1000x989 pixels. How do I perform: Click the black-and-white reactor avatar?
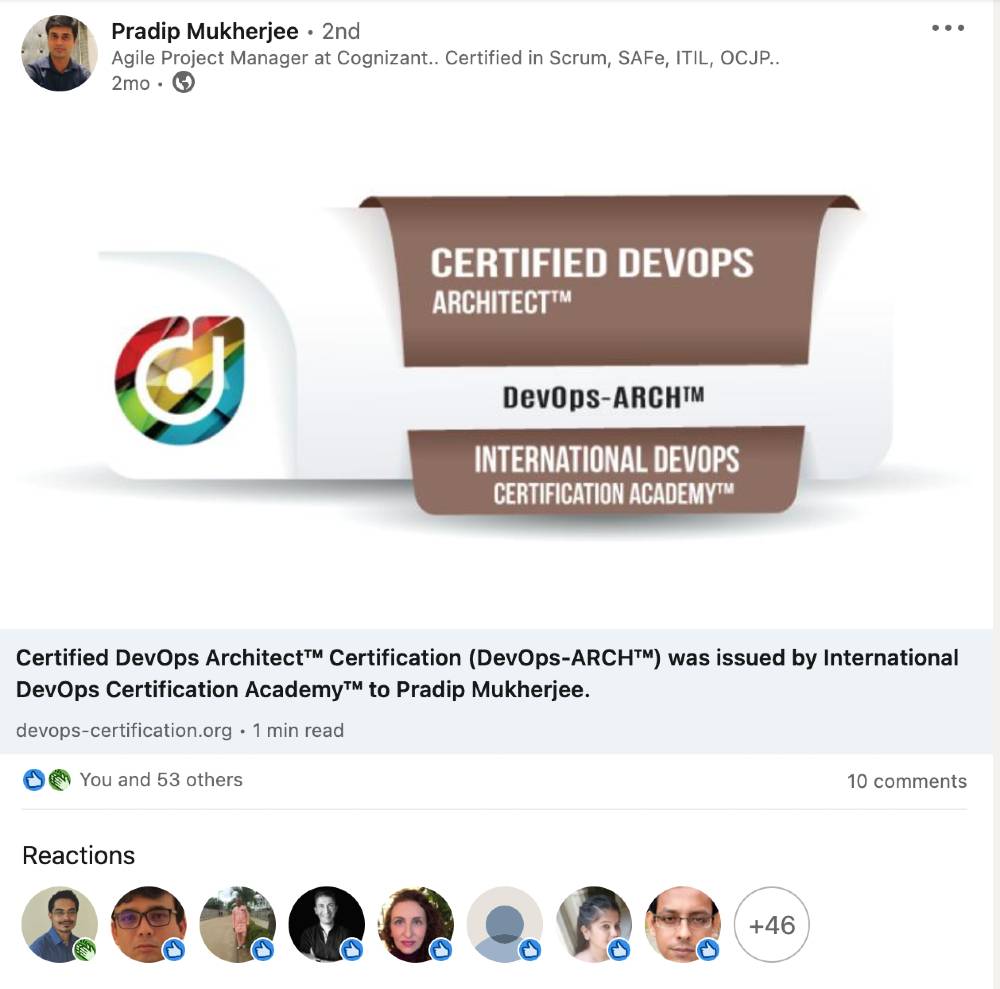pos(327,925)
